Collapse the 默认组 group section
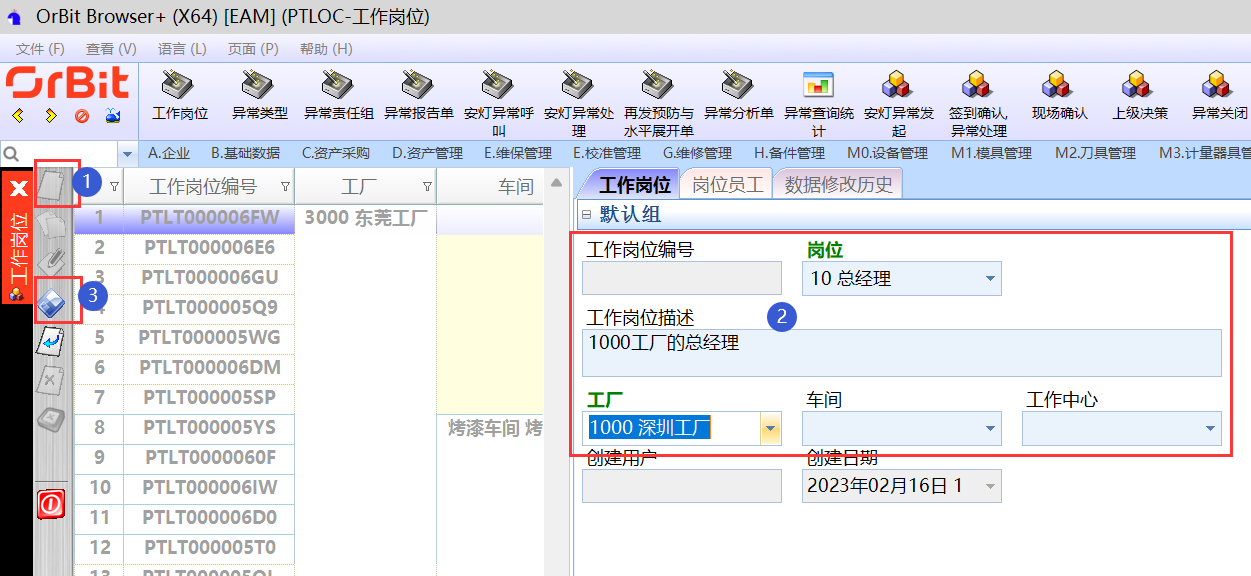Viewport: 1251px width, 576px height. click(x=586, y=215)
